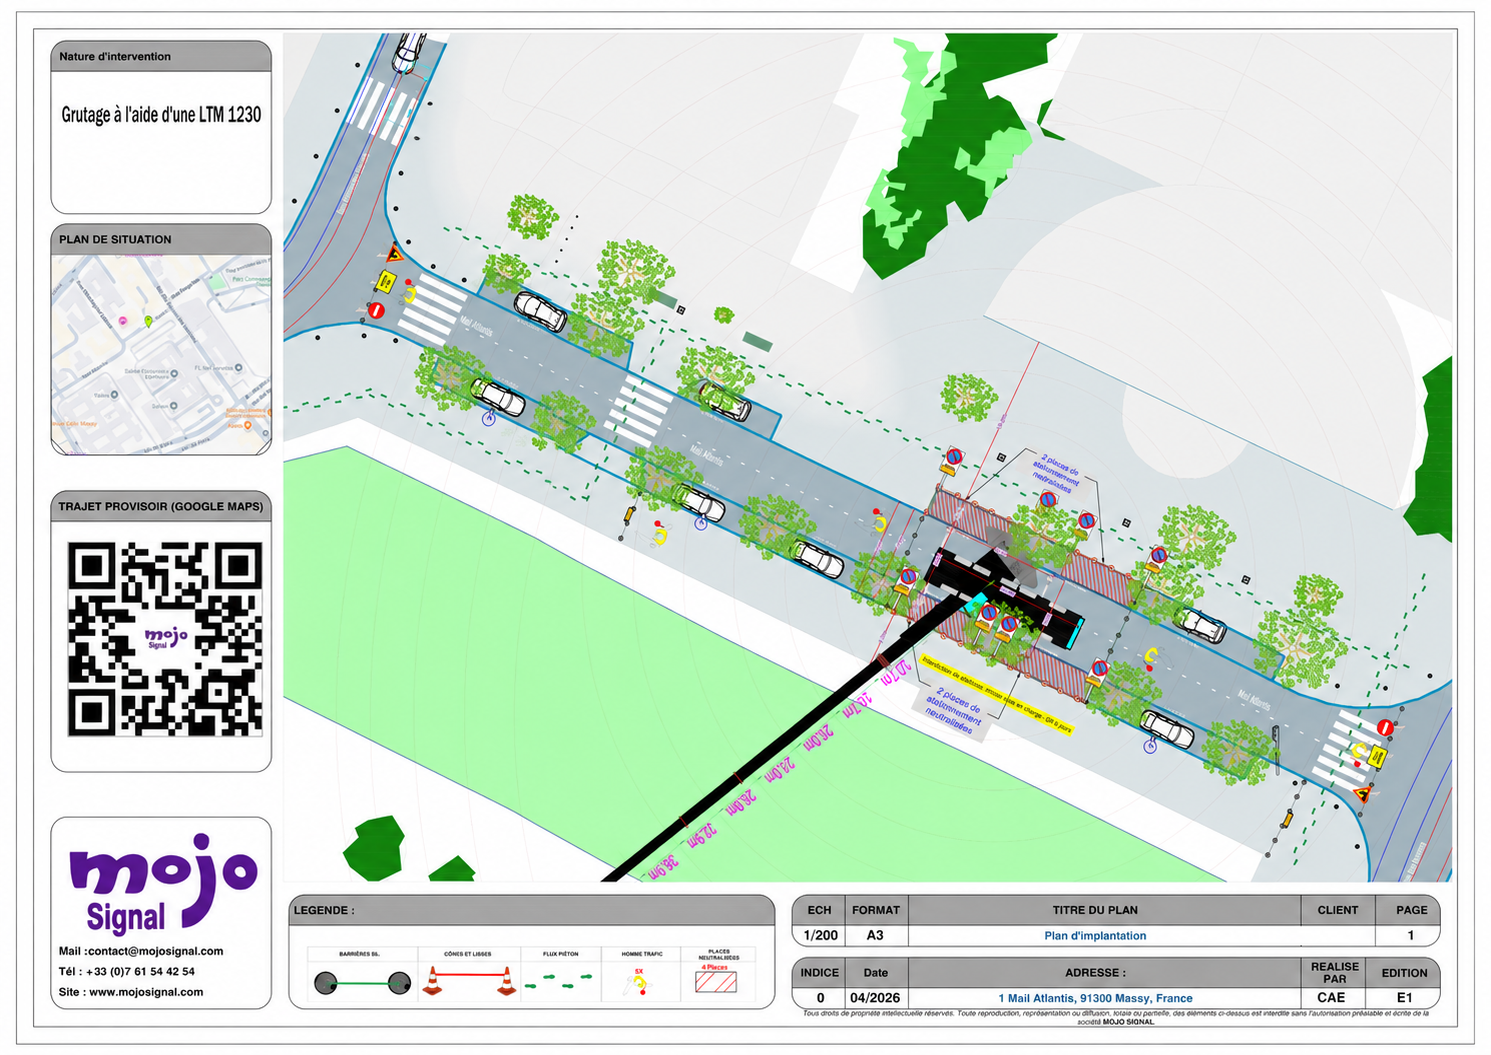Open the www.mojosignal.com website link
The image size is (1491, 1055).
pos(146,992)
